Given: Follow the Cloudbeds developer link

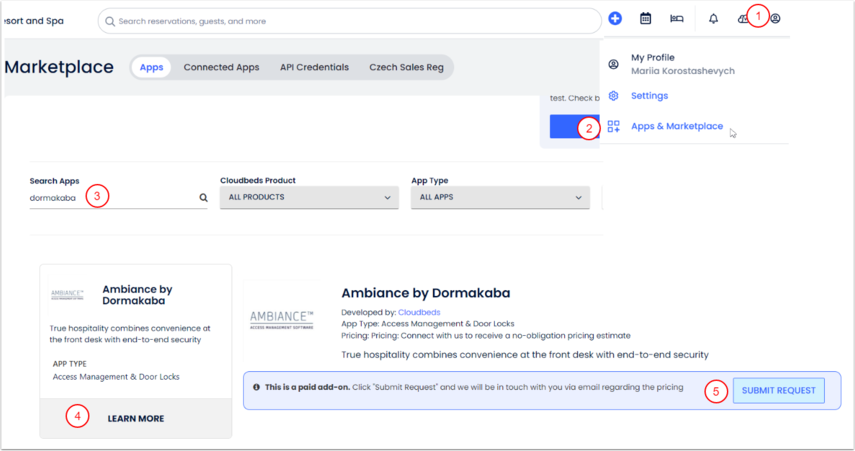Looking at the screenshot, I should pos(420,312).
